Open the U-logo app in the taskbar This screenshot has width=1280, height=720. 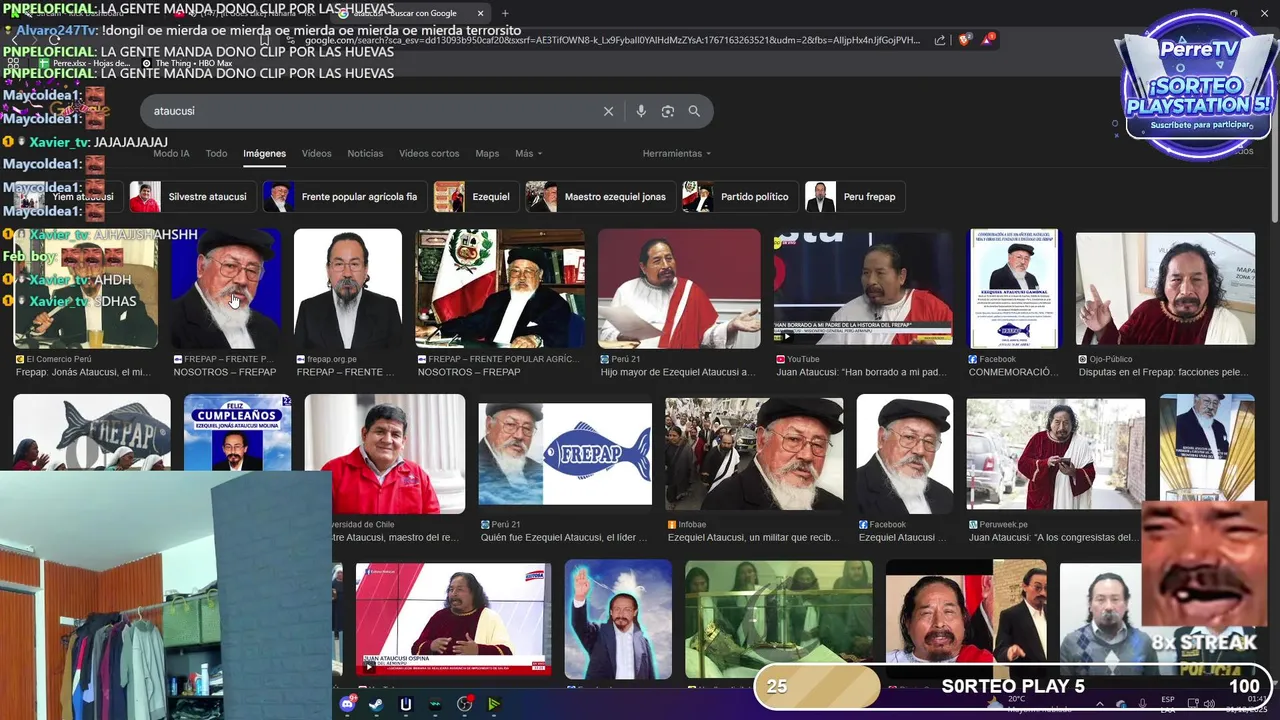(405, 704)
